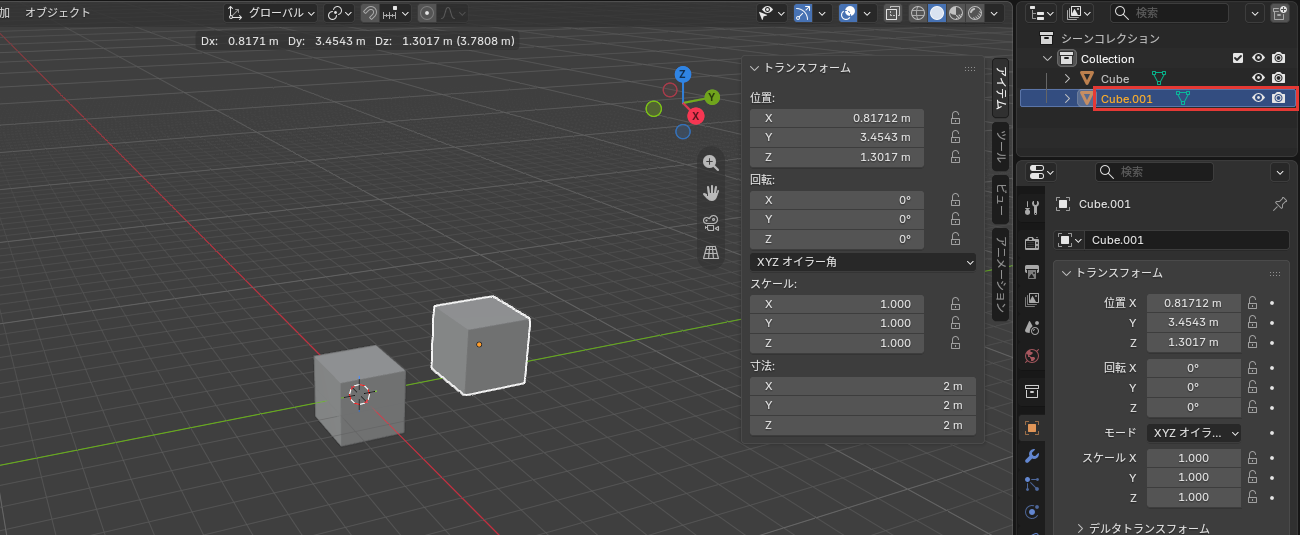
Task: Switch to the アイテム sidebar tab
Action: click(x=1000, y=90)
